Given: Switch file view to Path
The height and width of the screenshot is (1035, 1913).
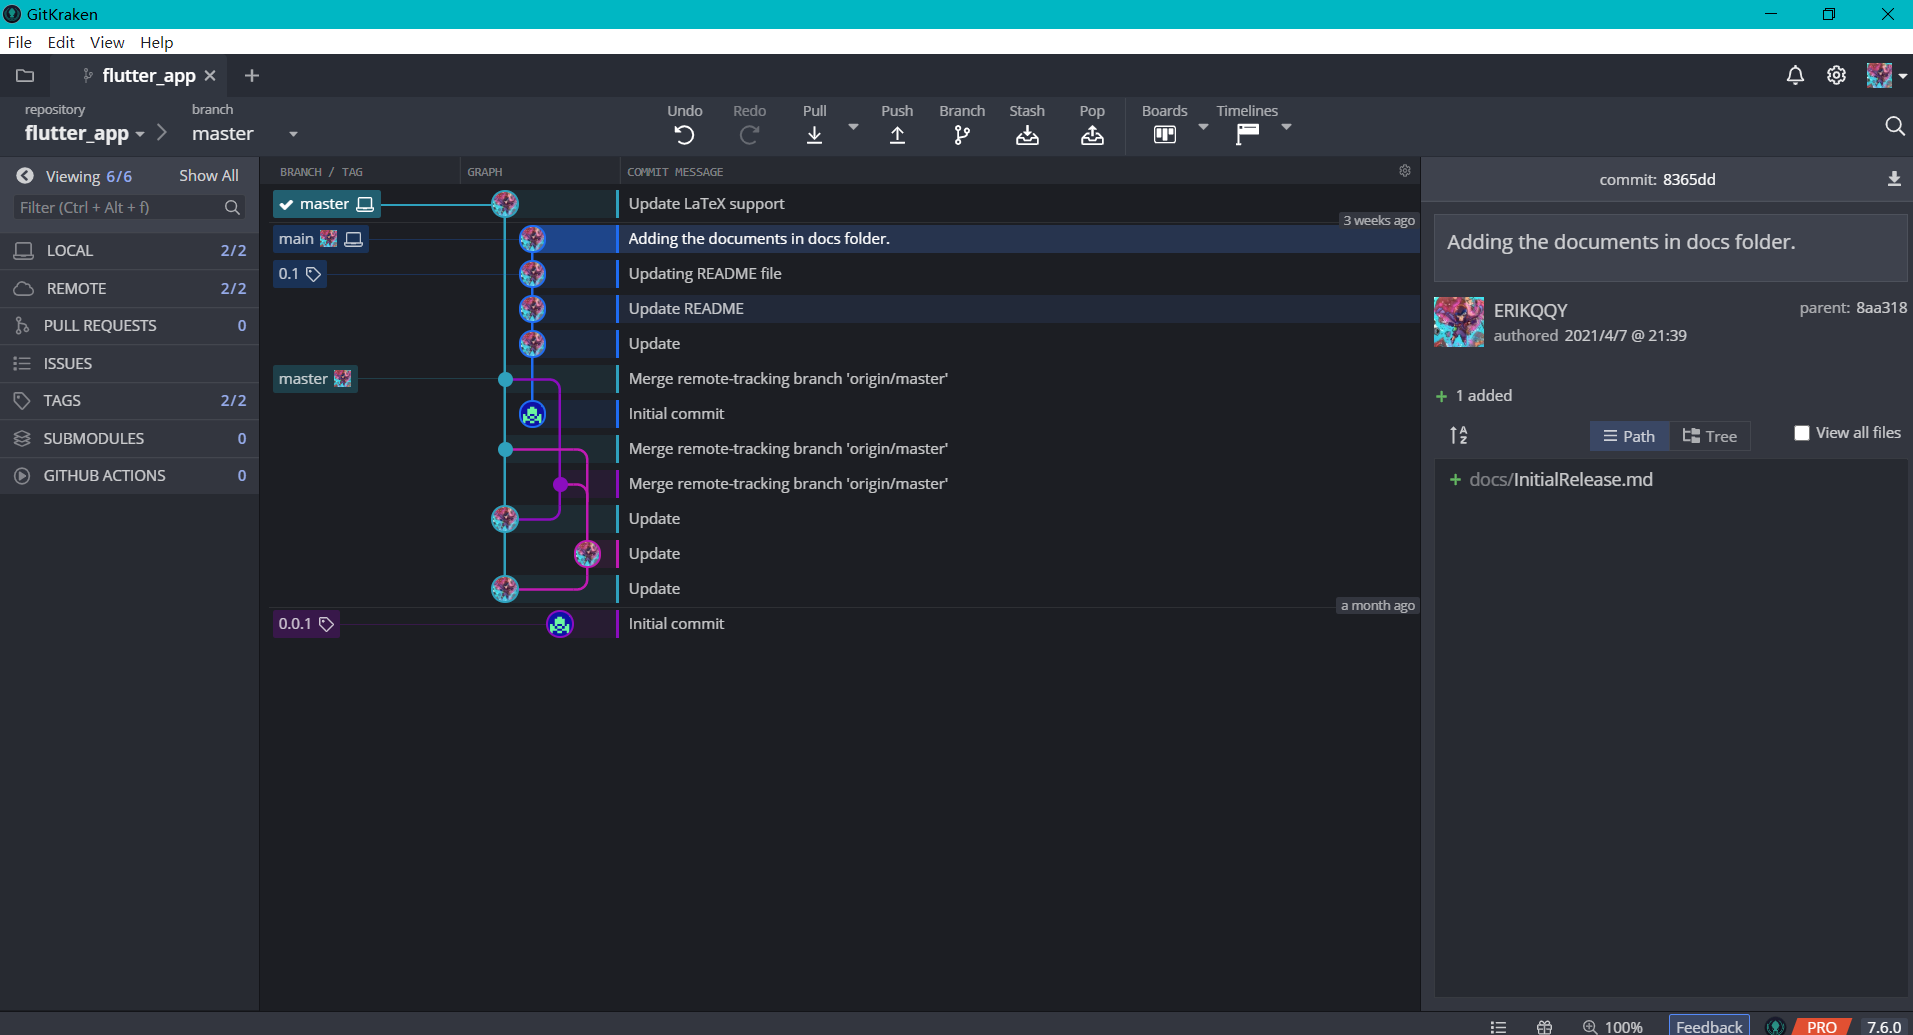Looking at the screenshot, I should [x=1629, y=436].
